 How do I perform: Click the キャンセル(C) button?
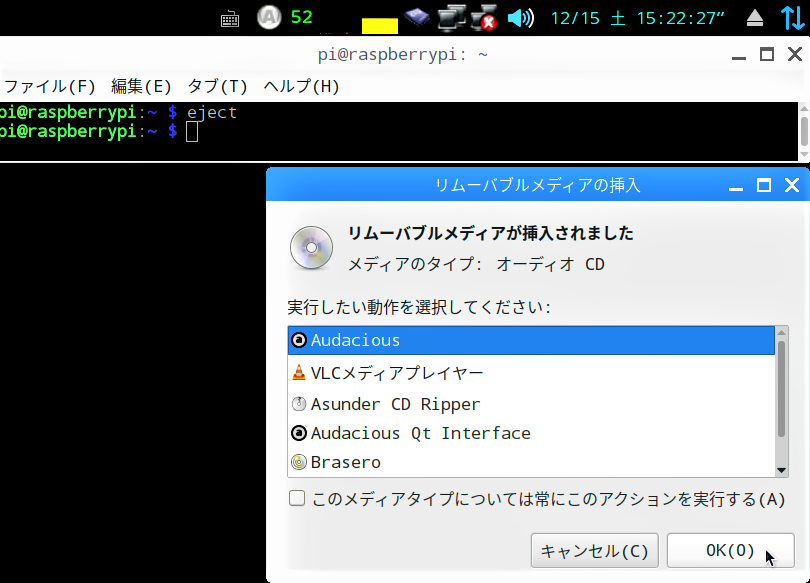[x=595, y=550]
